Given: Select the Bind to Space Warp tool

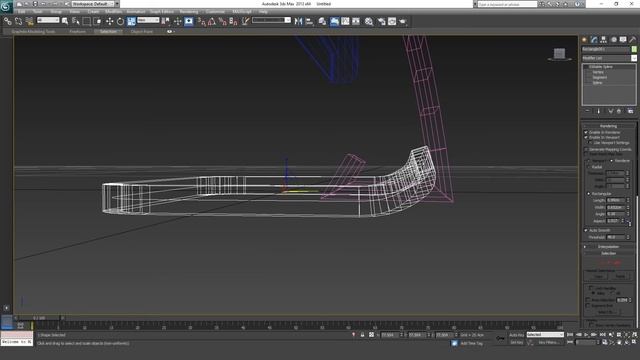Looking at the screenshot, I should [29, 21].
